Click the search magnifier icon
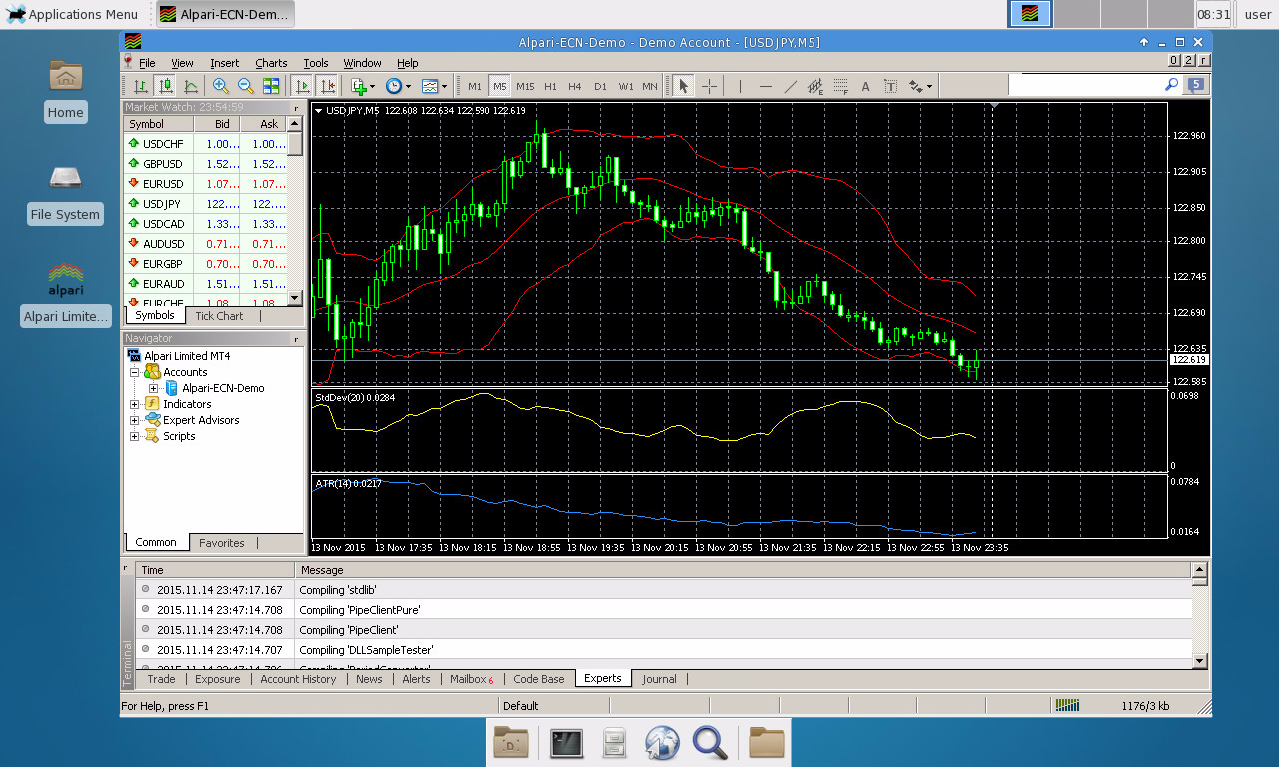Viewport: 1279px width, 767px height. [x=1172, y=86]
